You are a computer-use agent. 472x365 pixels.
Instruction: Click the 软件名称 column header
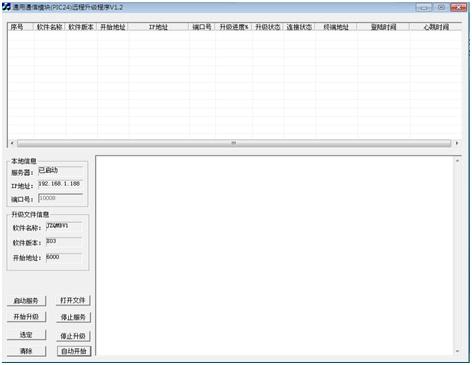pos(49,27)
